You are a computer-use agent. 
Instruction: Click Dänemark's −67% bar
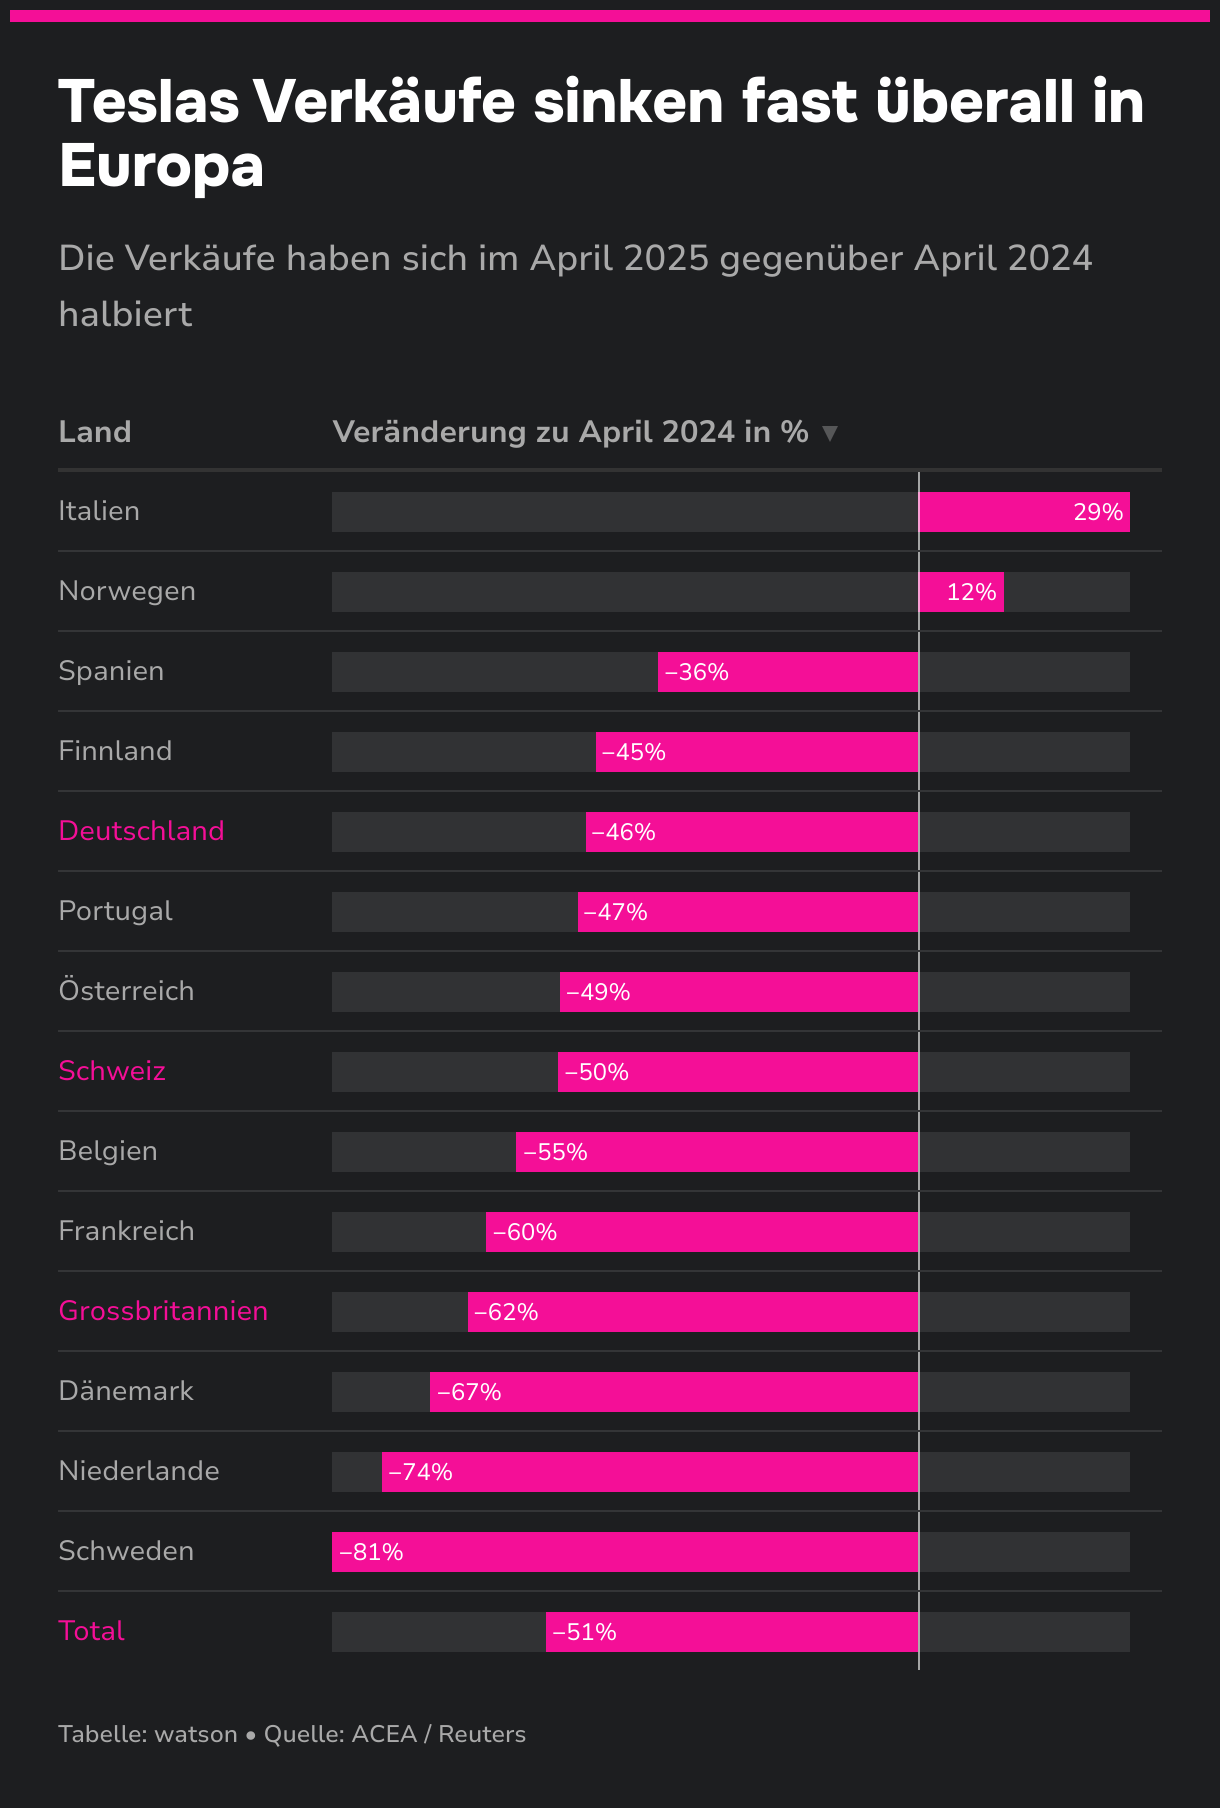[674, 1392]
